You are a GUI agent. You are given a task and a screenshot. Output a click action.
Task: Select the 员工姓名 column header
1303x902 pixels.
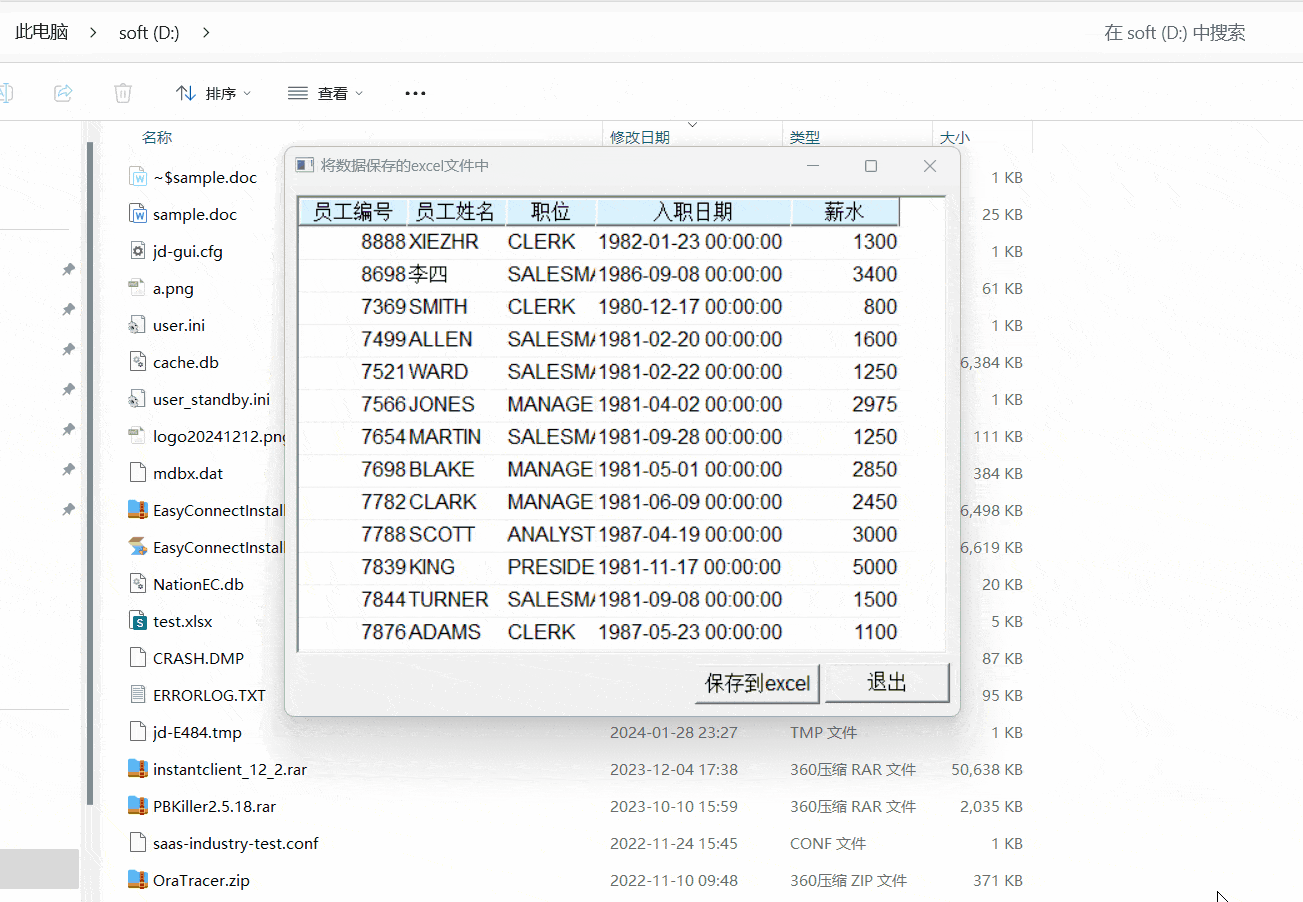coord(455,212)
